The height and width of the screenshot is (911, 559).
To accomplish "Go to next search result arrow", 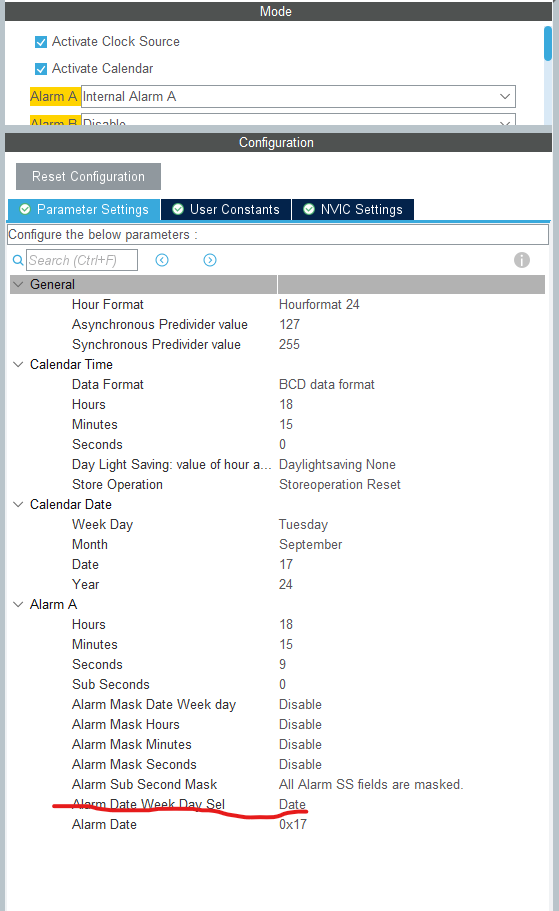I will point(210,260).
